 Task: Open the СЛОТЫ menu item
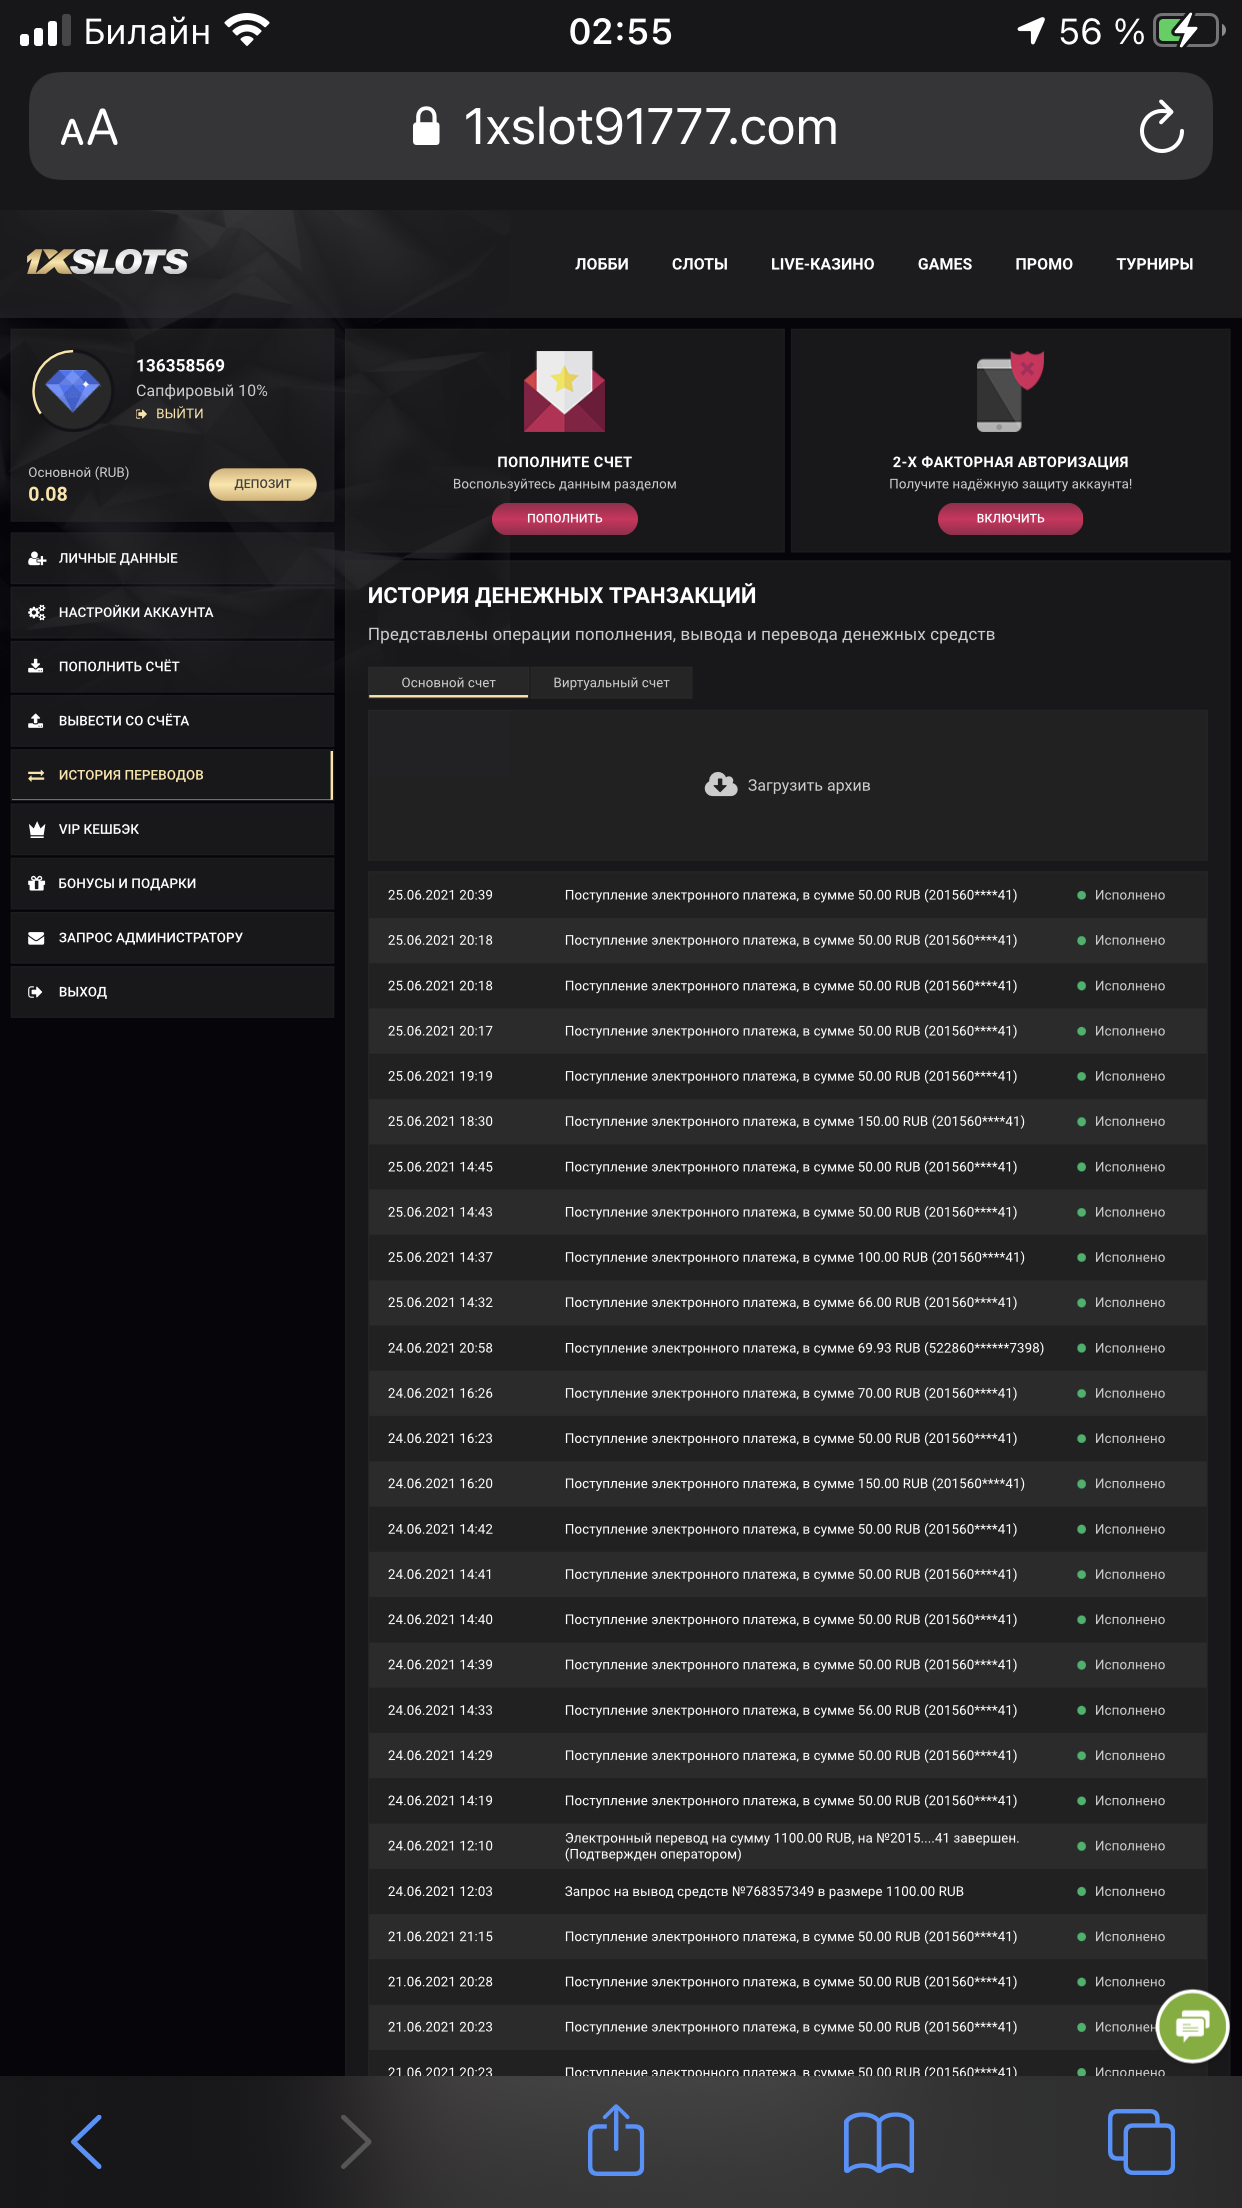click(x=700, y=264)
